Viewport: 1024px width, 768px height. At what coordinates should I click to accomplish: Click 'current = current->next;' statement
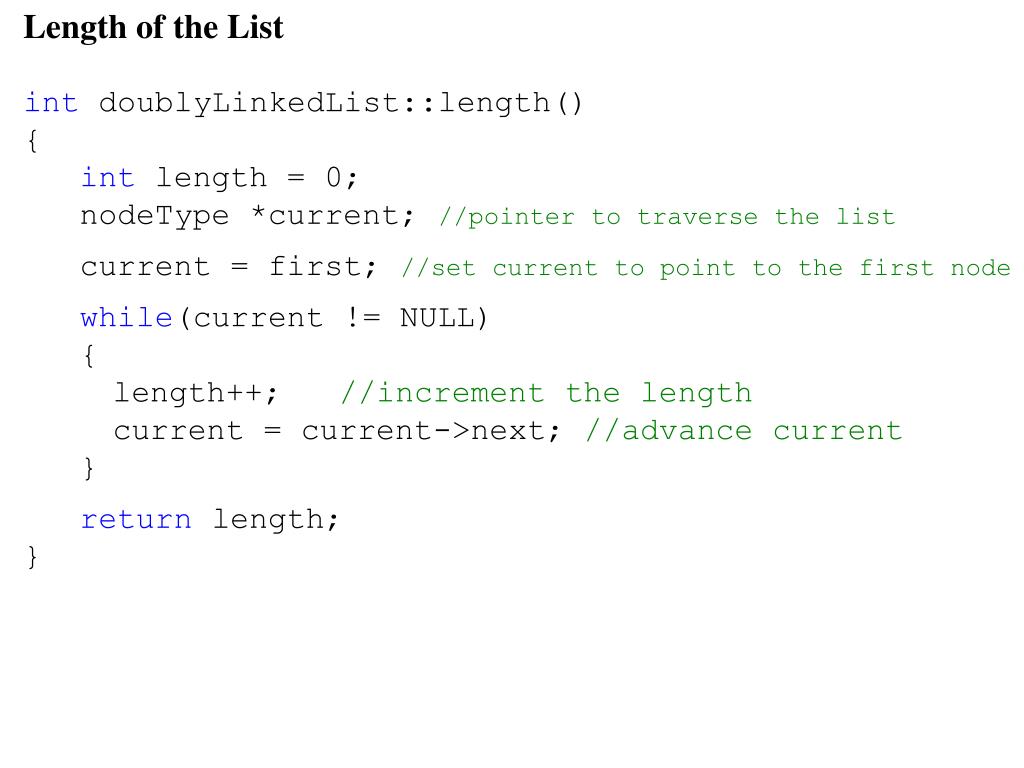(x=337, y=431)
